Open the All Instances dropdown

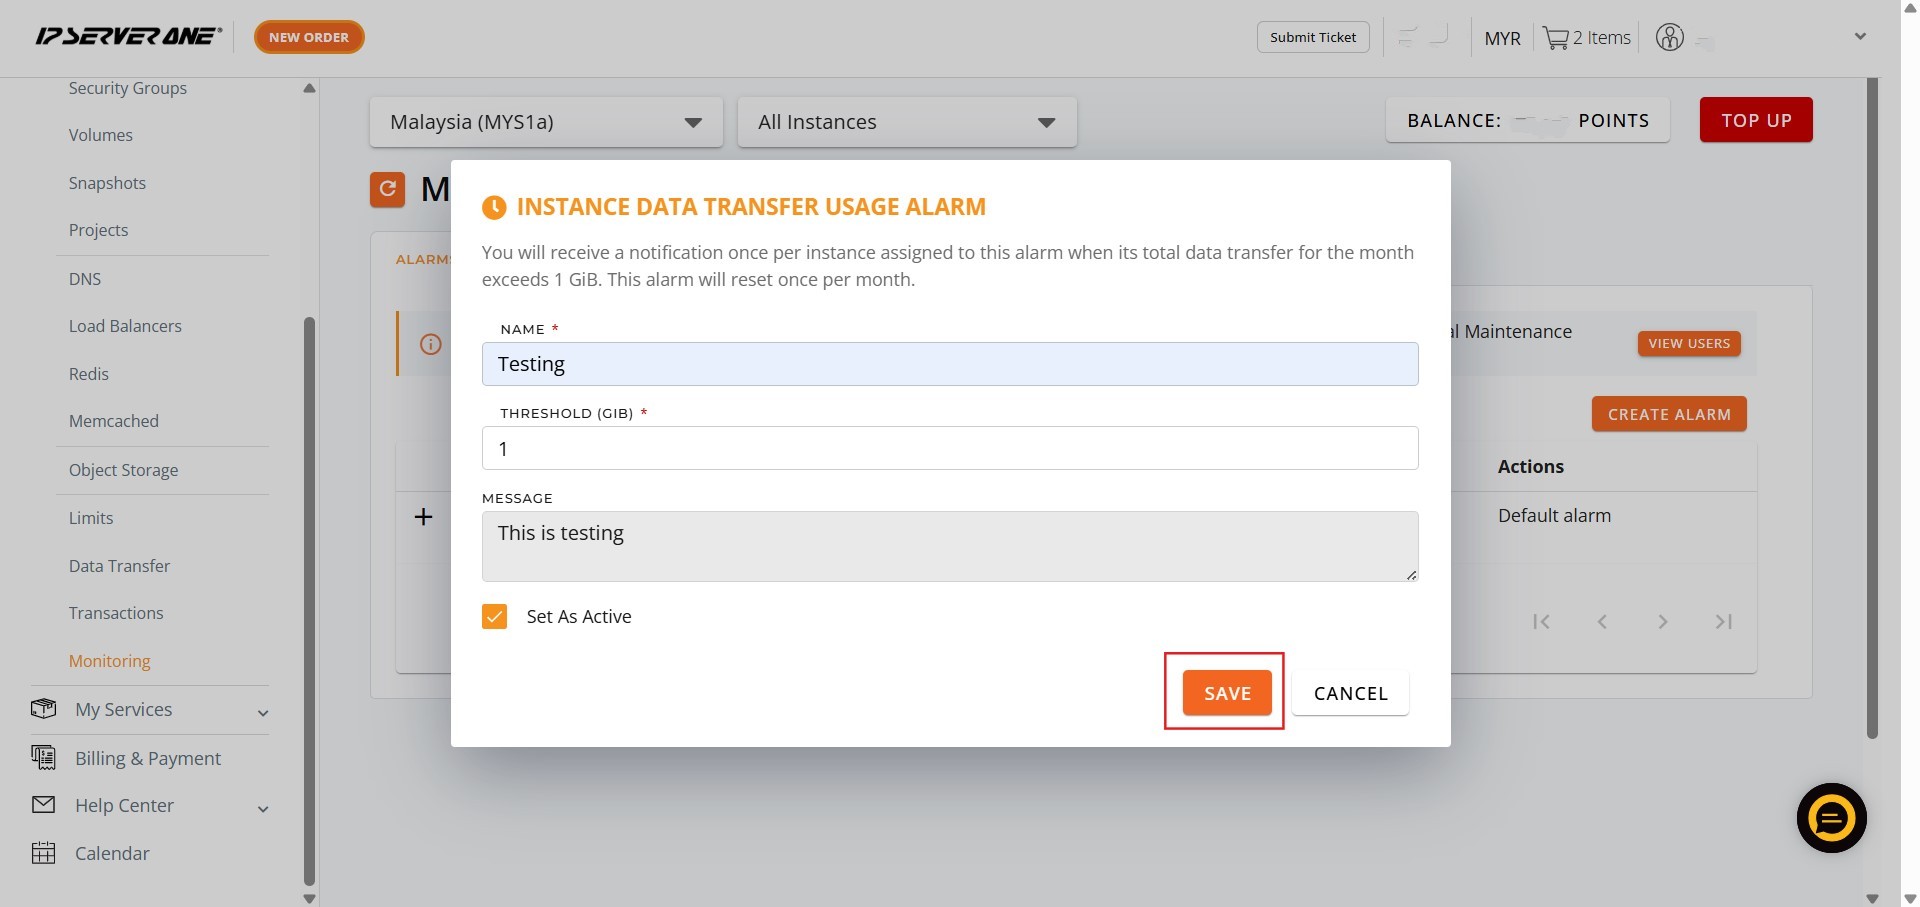point(906,122)
